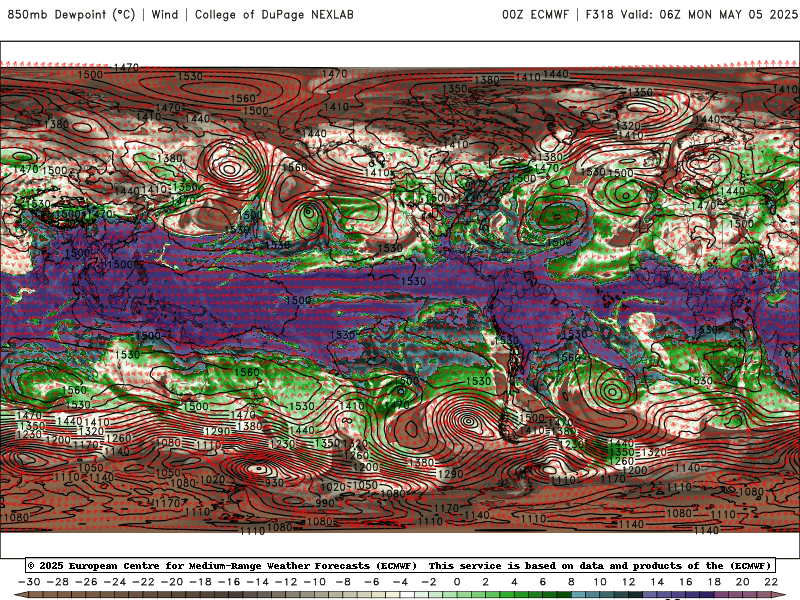800x600 pixels.
Task: Click the -24 value on dewpoint scale
Action: tap(115, 582)
